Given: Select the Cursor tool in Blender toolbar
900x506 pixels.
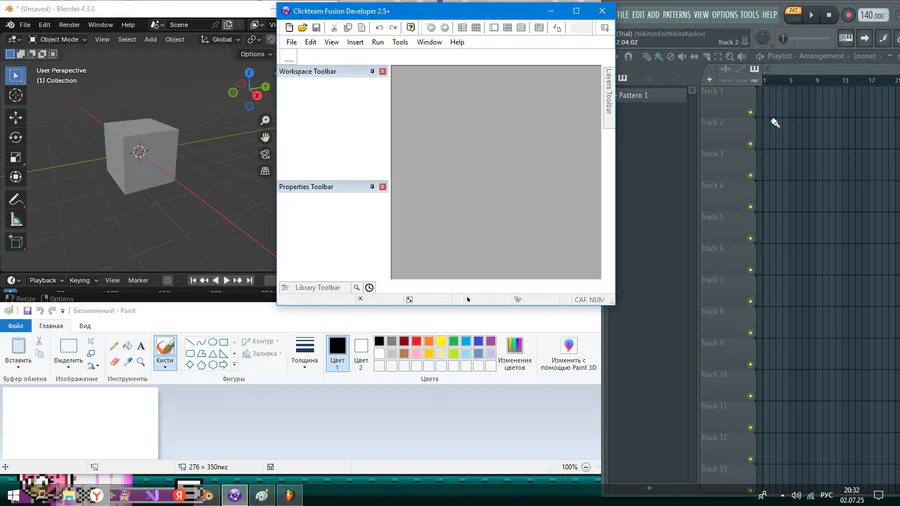Looking at the screenshot, I should click(15, 95).
